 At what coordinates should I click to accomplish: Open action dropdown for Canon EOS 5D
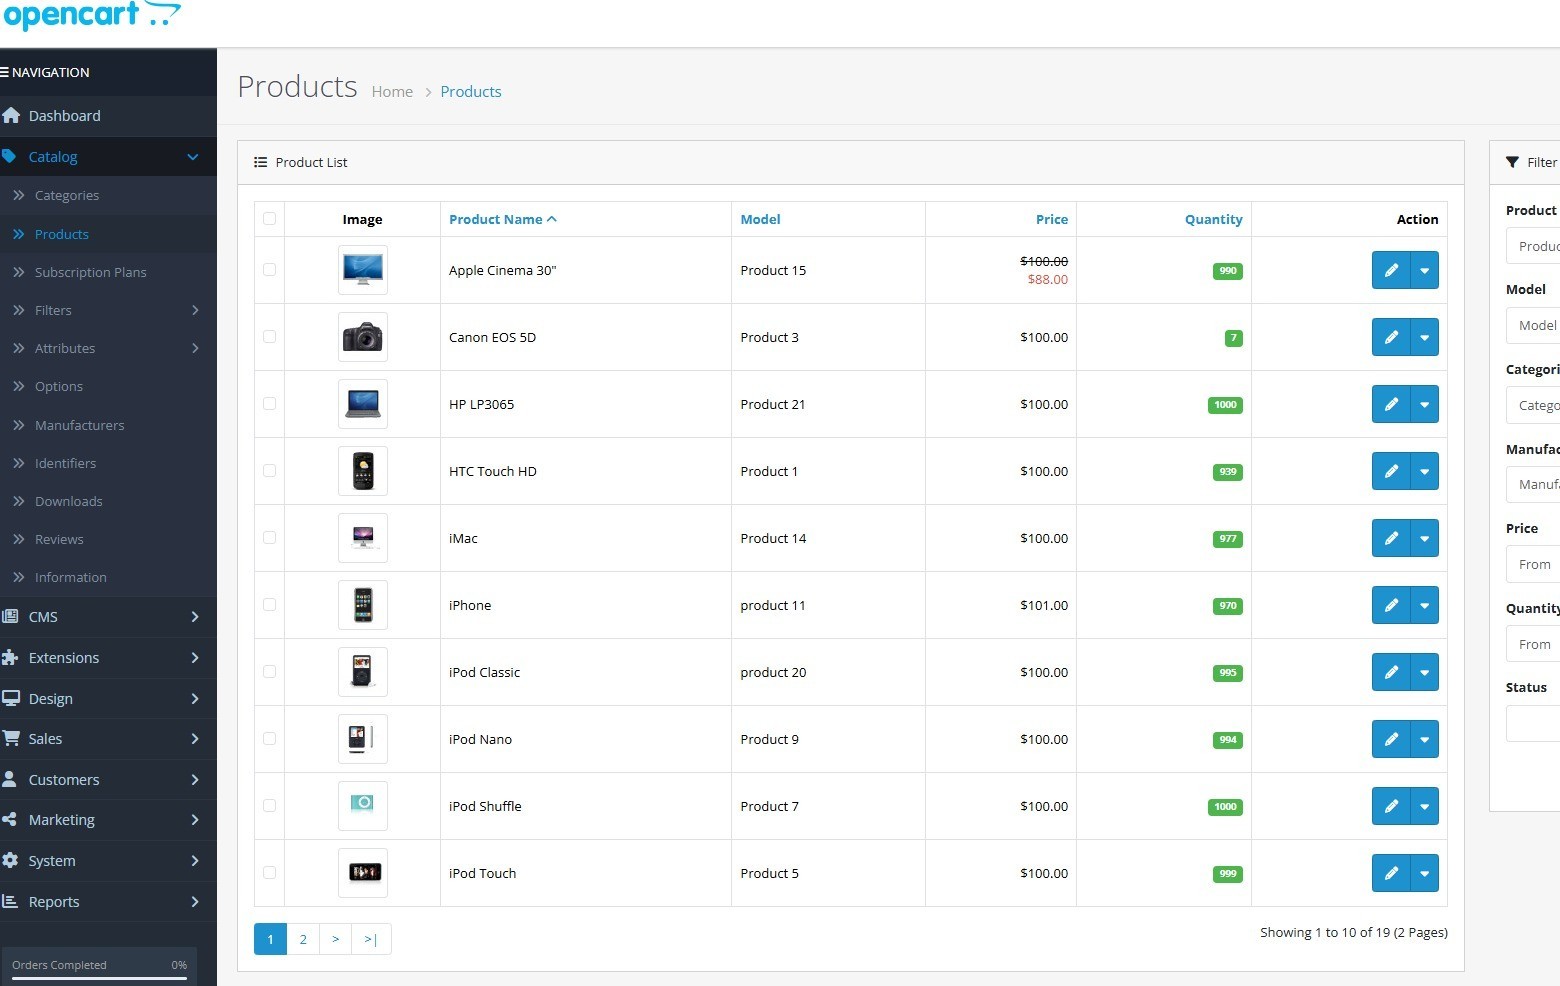point(1424,337)
